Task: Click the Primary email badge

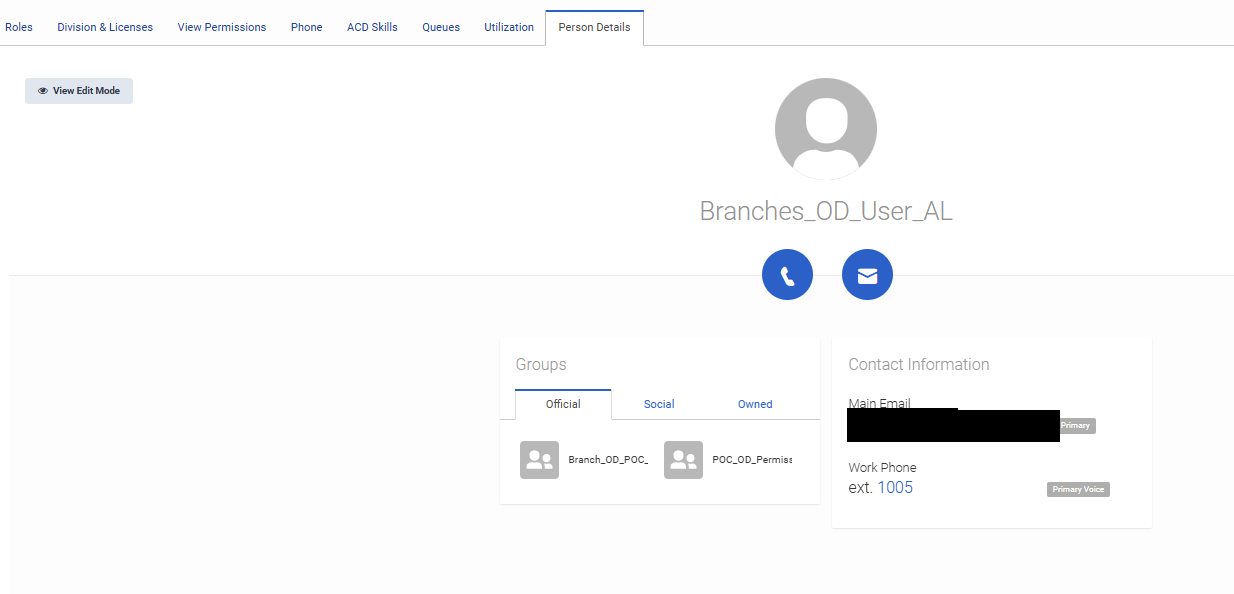Action: (x=1077, y=426)
